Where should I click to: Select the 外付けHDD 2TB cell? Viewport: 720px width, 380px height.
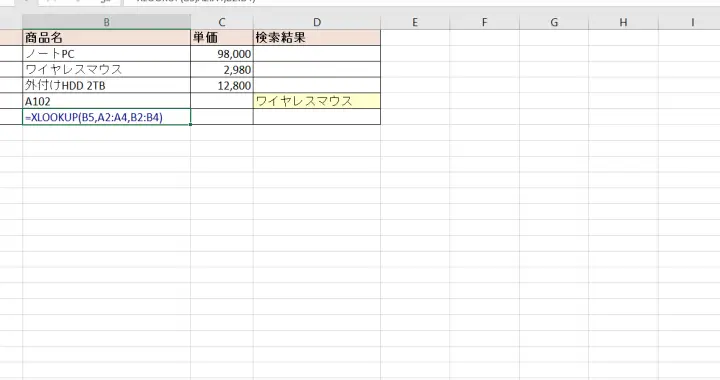coord(107,85)
